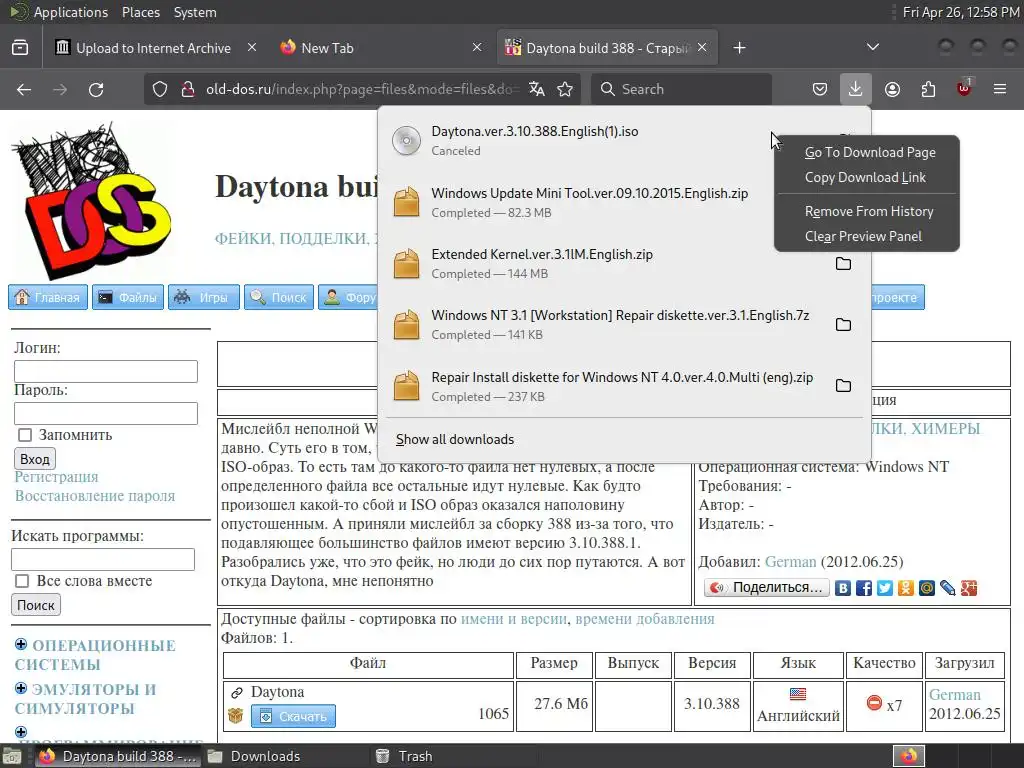Share via Facebook icon
The width and height of the screenshot is (1024, 768).
click(x=863, y=588)
